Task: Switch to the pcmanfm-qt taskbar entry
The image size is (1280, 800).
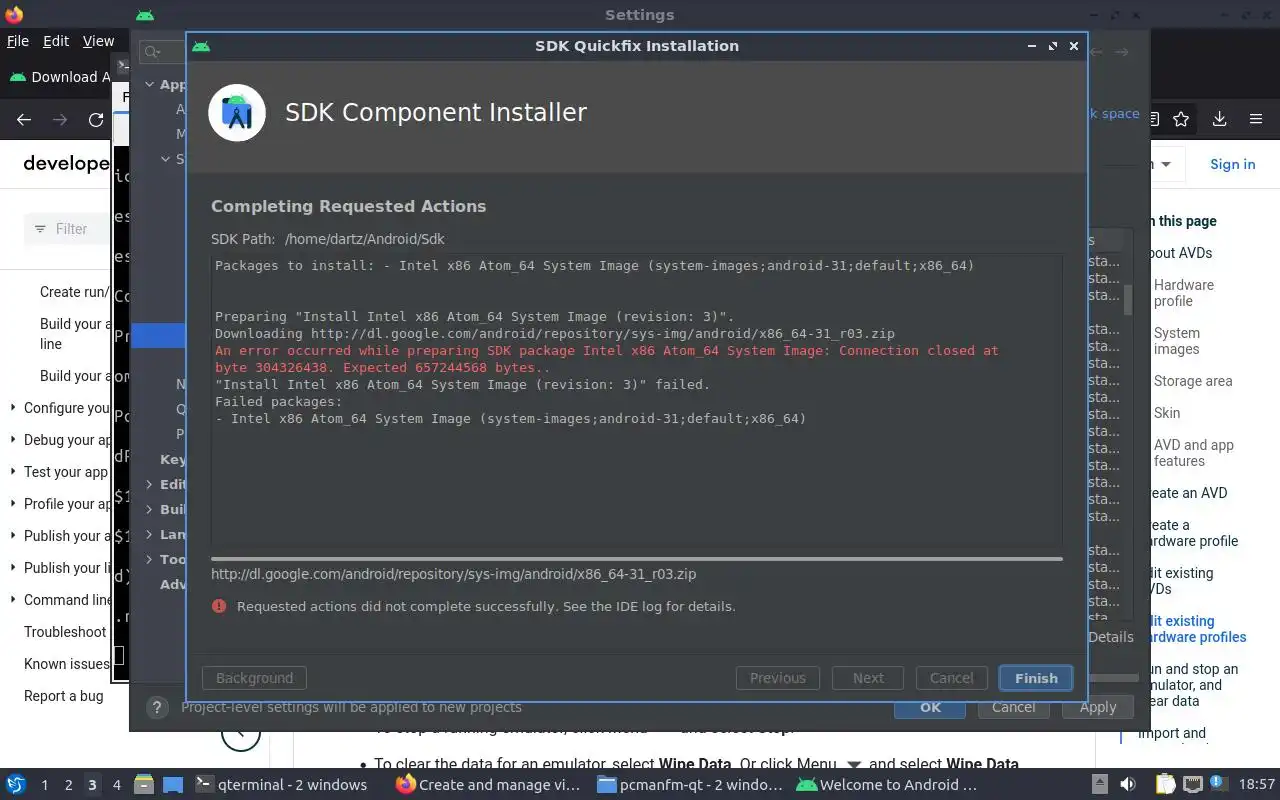Action: click(x=690, y=785)
